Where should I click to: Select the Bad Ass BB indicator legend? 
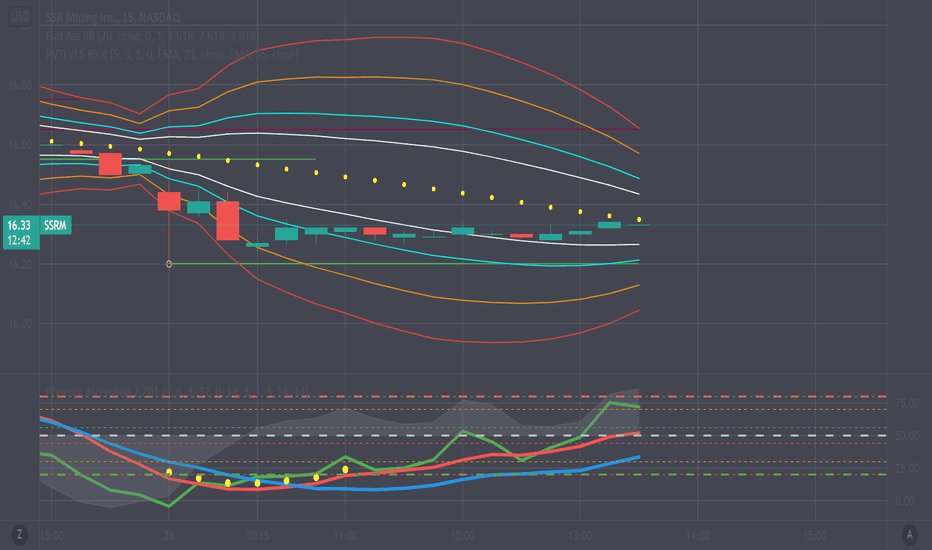click(x=152, y=36)
